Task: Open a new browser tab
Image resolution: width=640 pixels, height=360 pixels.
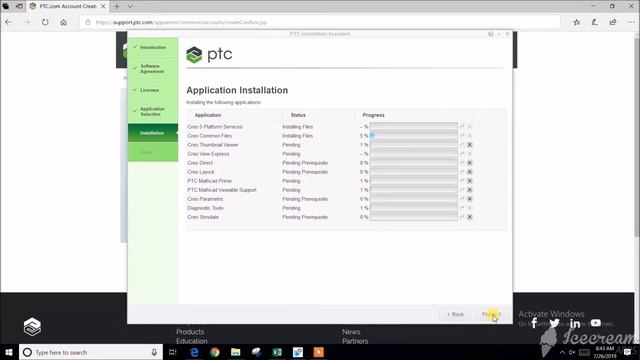Action: [x=117, y=7]
